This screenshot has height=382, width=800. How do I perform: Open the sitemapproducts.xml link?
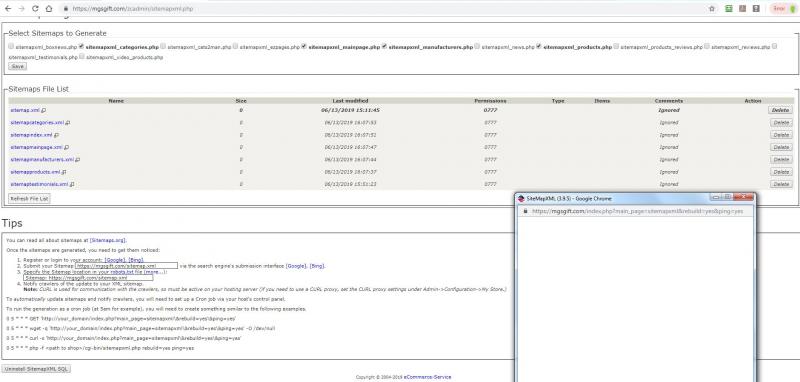click(35, 172)
